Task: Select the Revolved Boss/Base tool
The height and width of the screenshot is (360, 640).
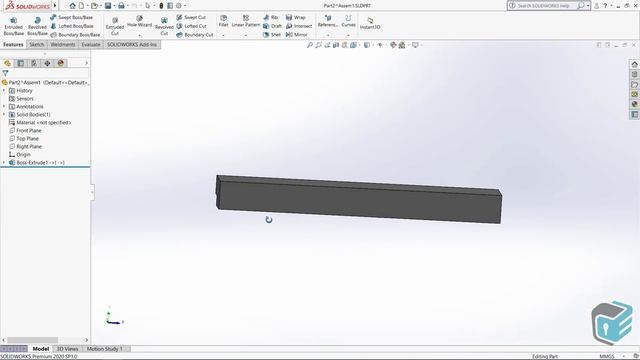Action: pyautogui.click(x=37, y=26)
